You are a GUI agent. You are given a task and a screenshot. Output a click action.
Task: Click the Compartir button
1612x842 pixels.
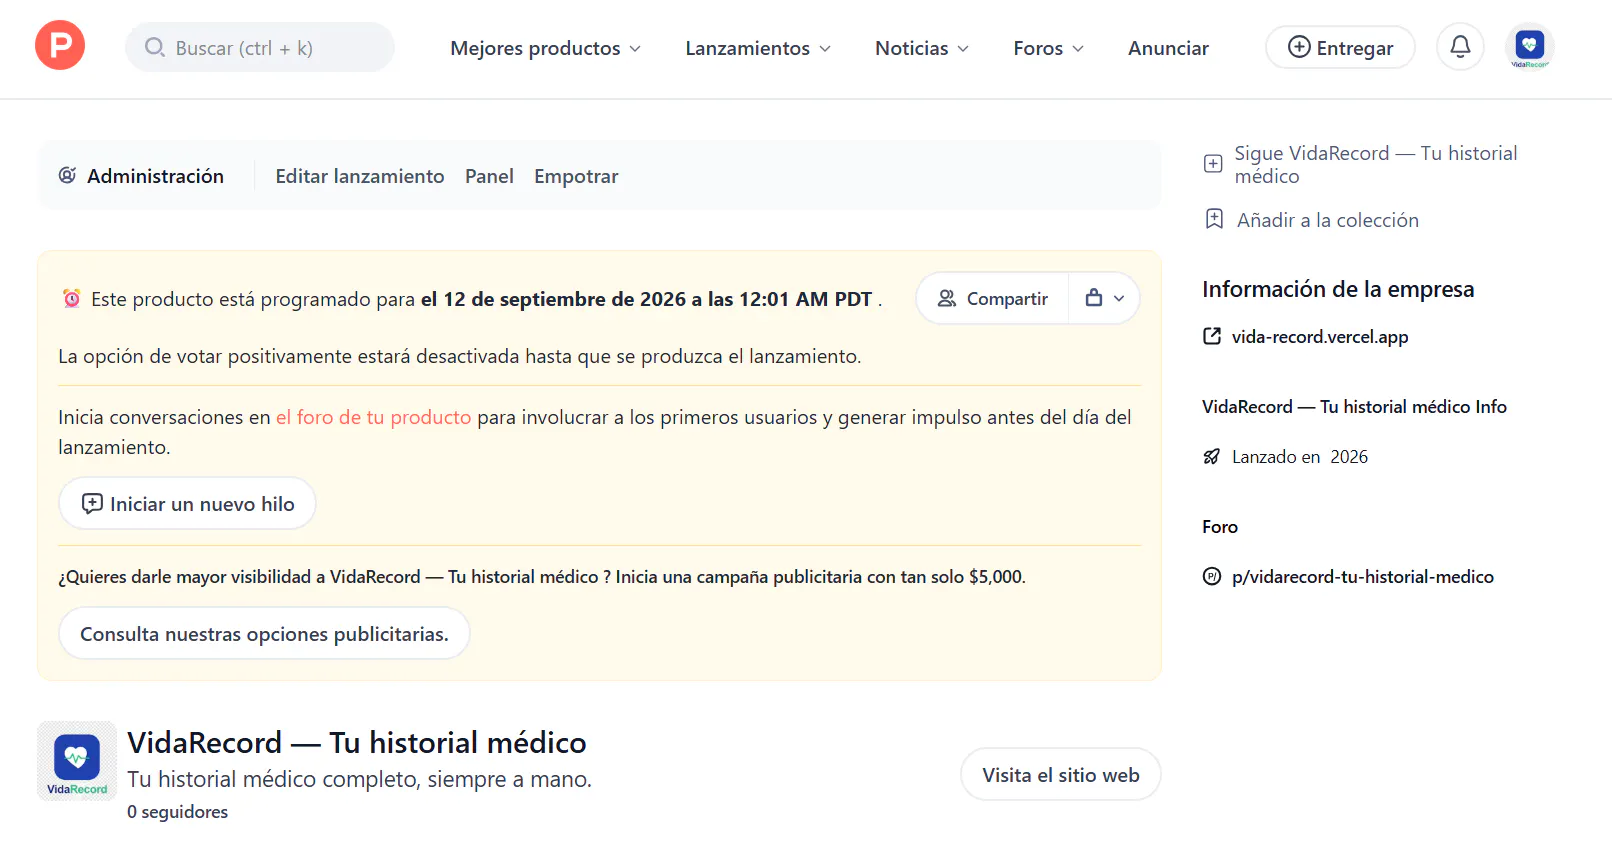[x=992, y=298]
